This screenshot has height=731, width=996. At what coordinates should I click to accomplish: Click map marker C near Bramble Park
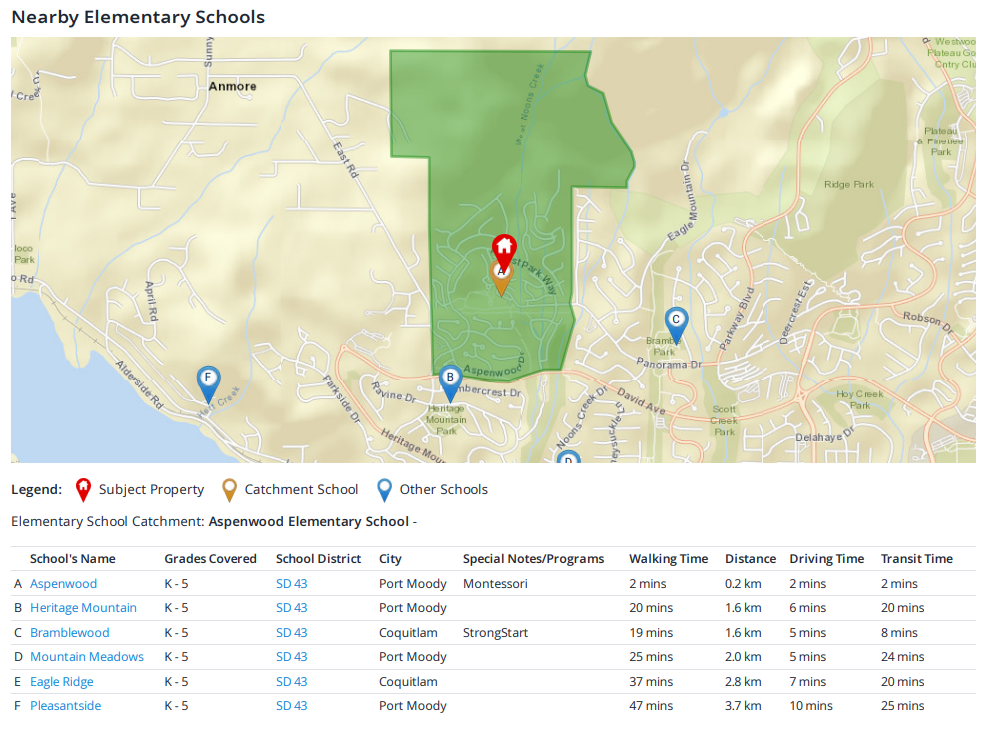coord(676,325)
